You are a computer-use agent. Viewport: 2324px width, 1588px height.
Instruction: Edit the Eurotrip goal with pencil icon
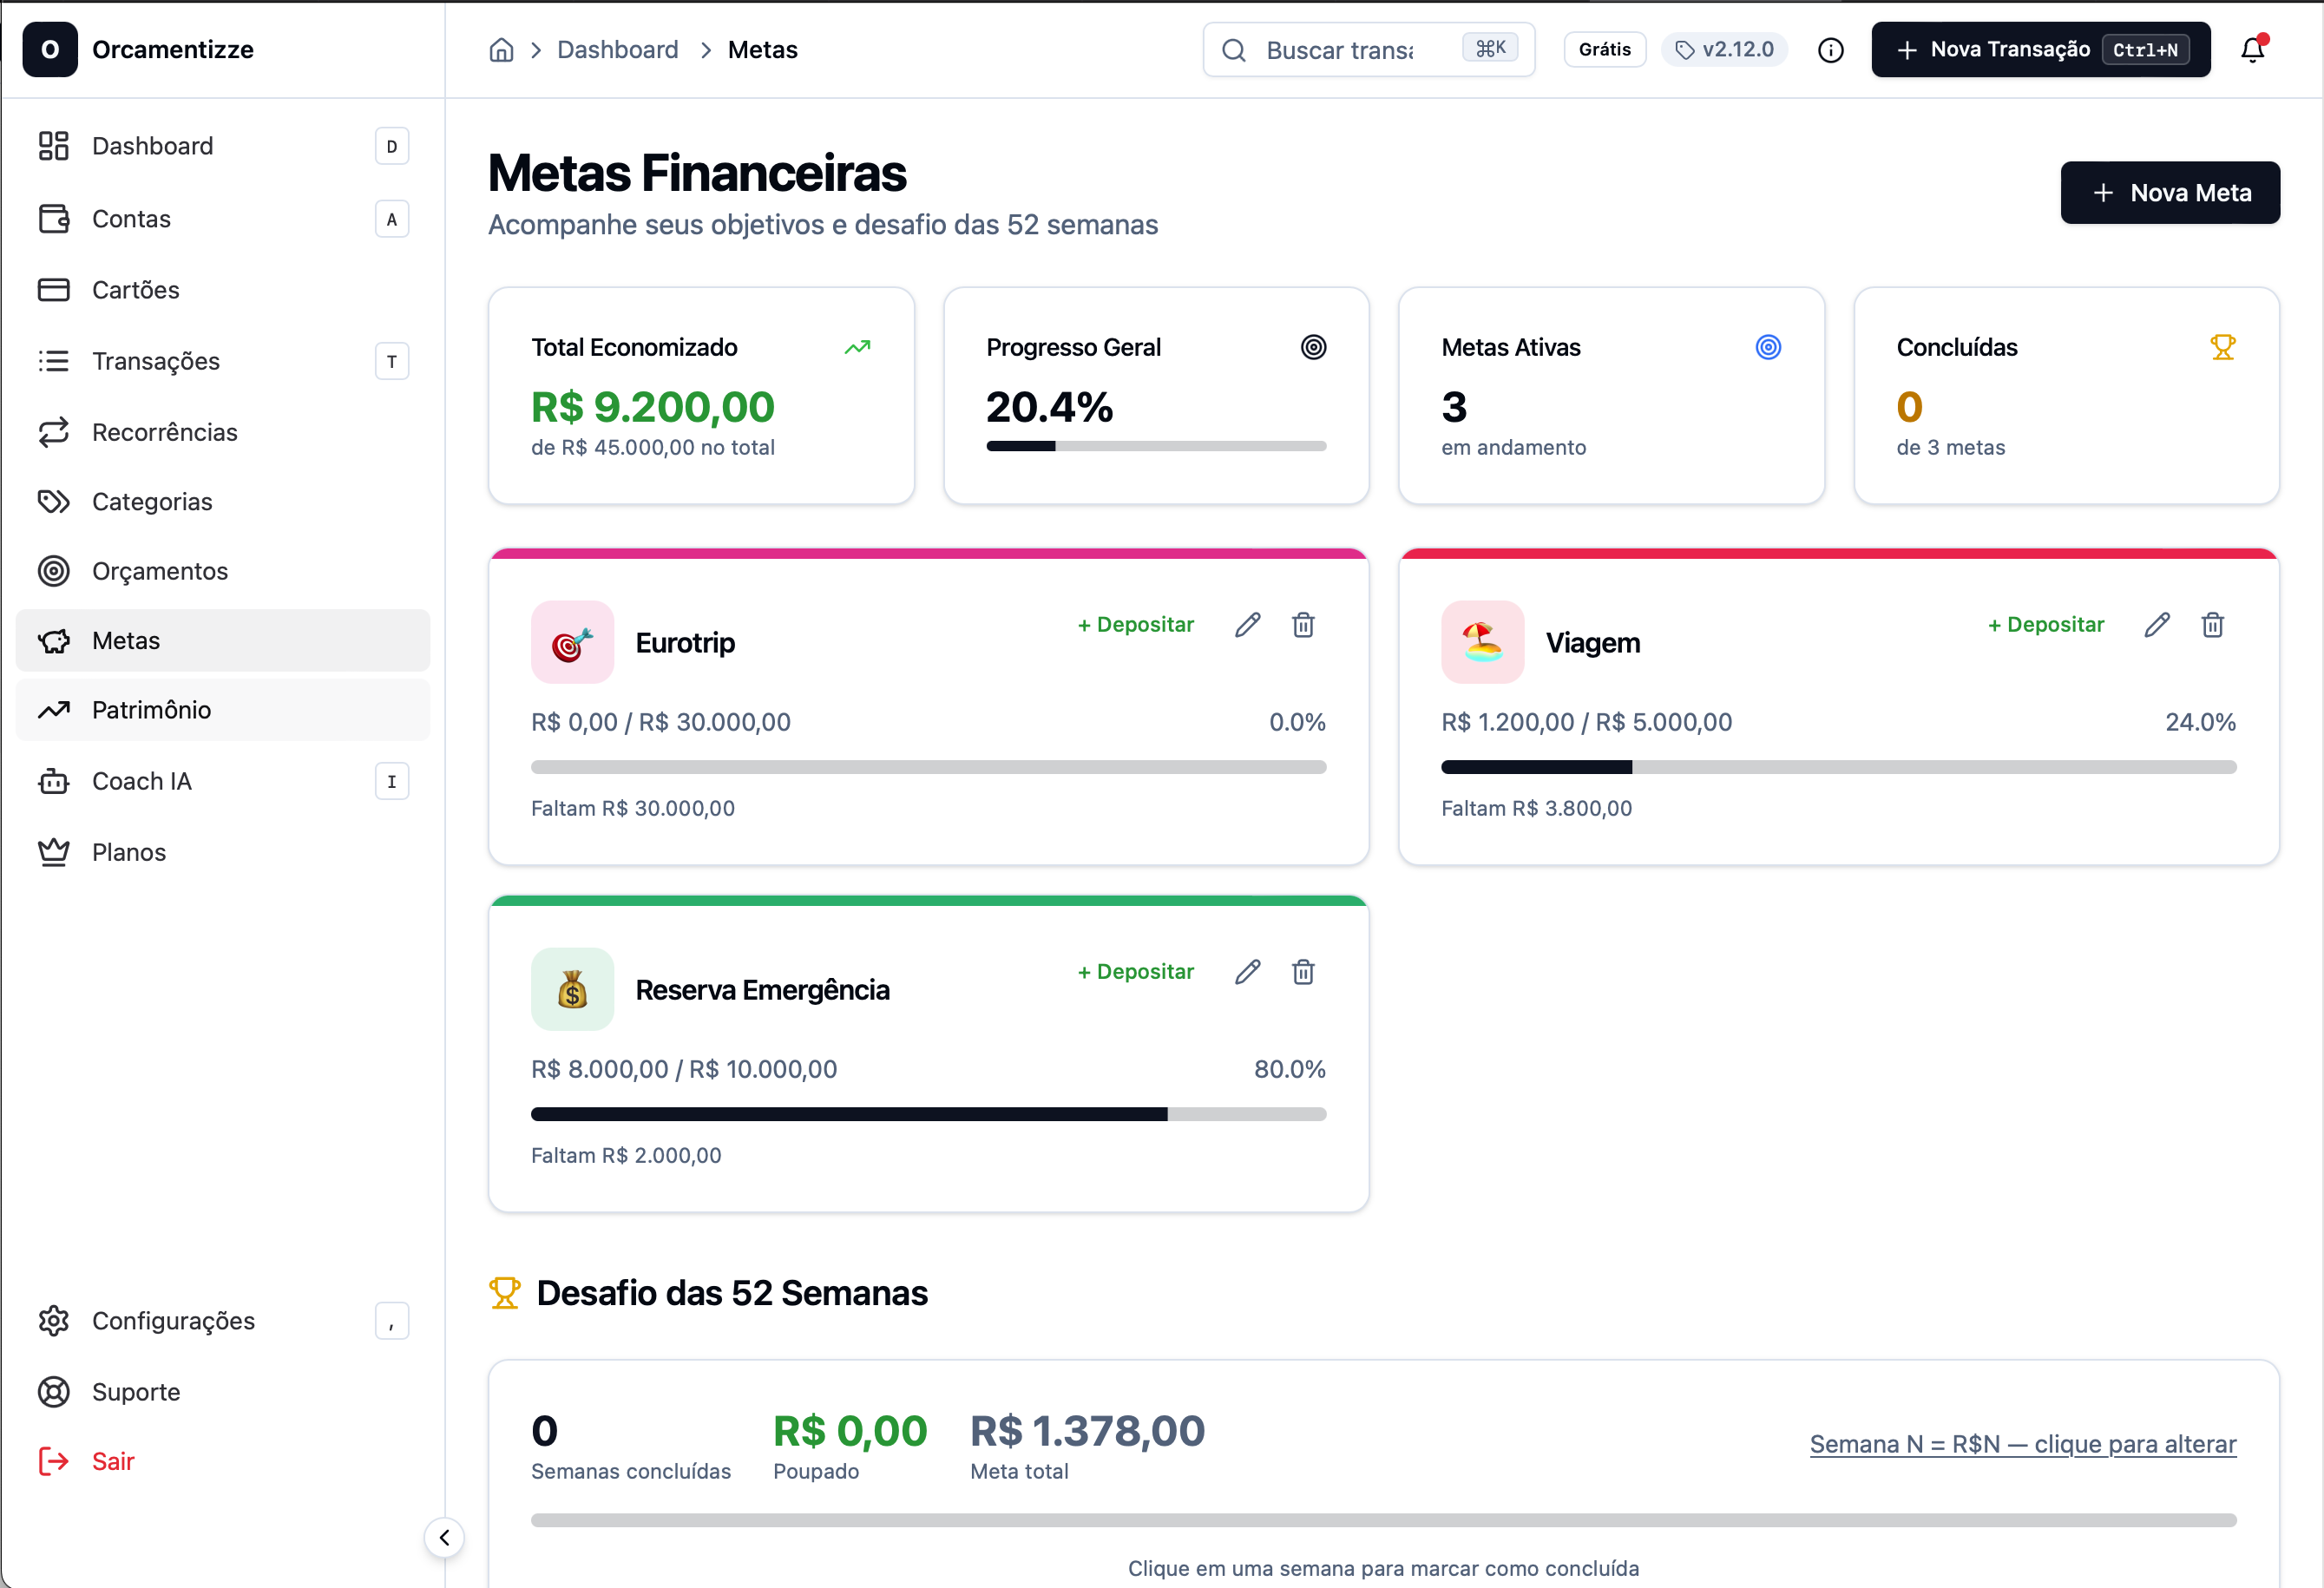coord(1247,625)
